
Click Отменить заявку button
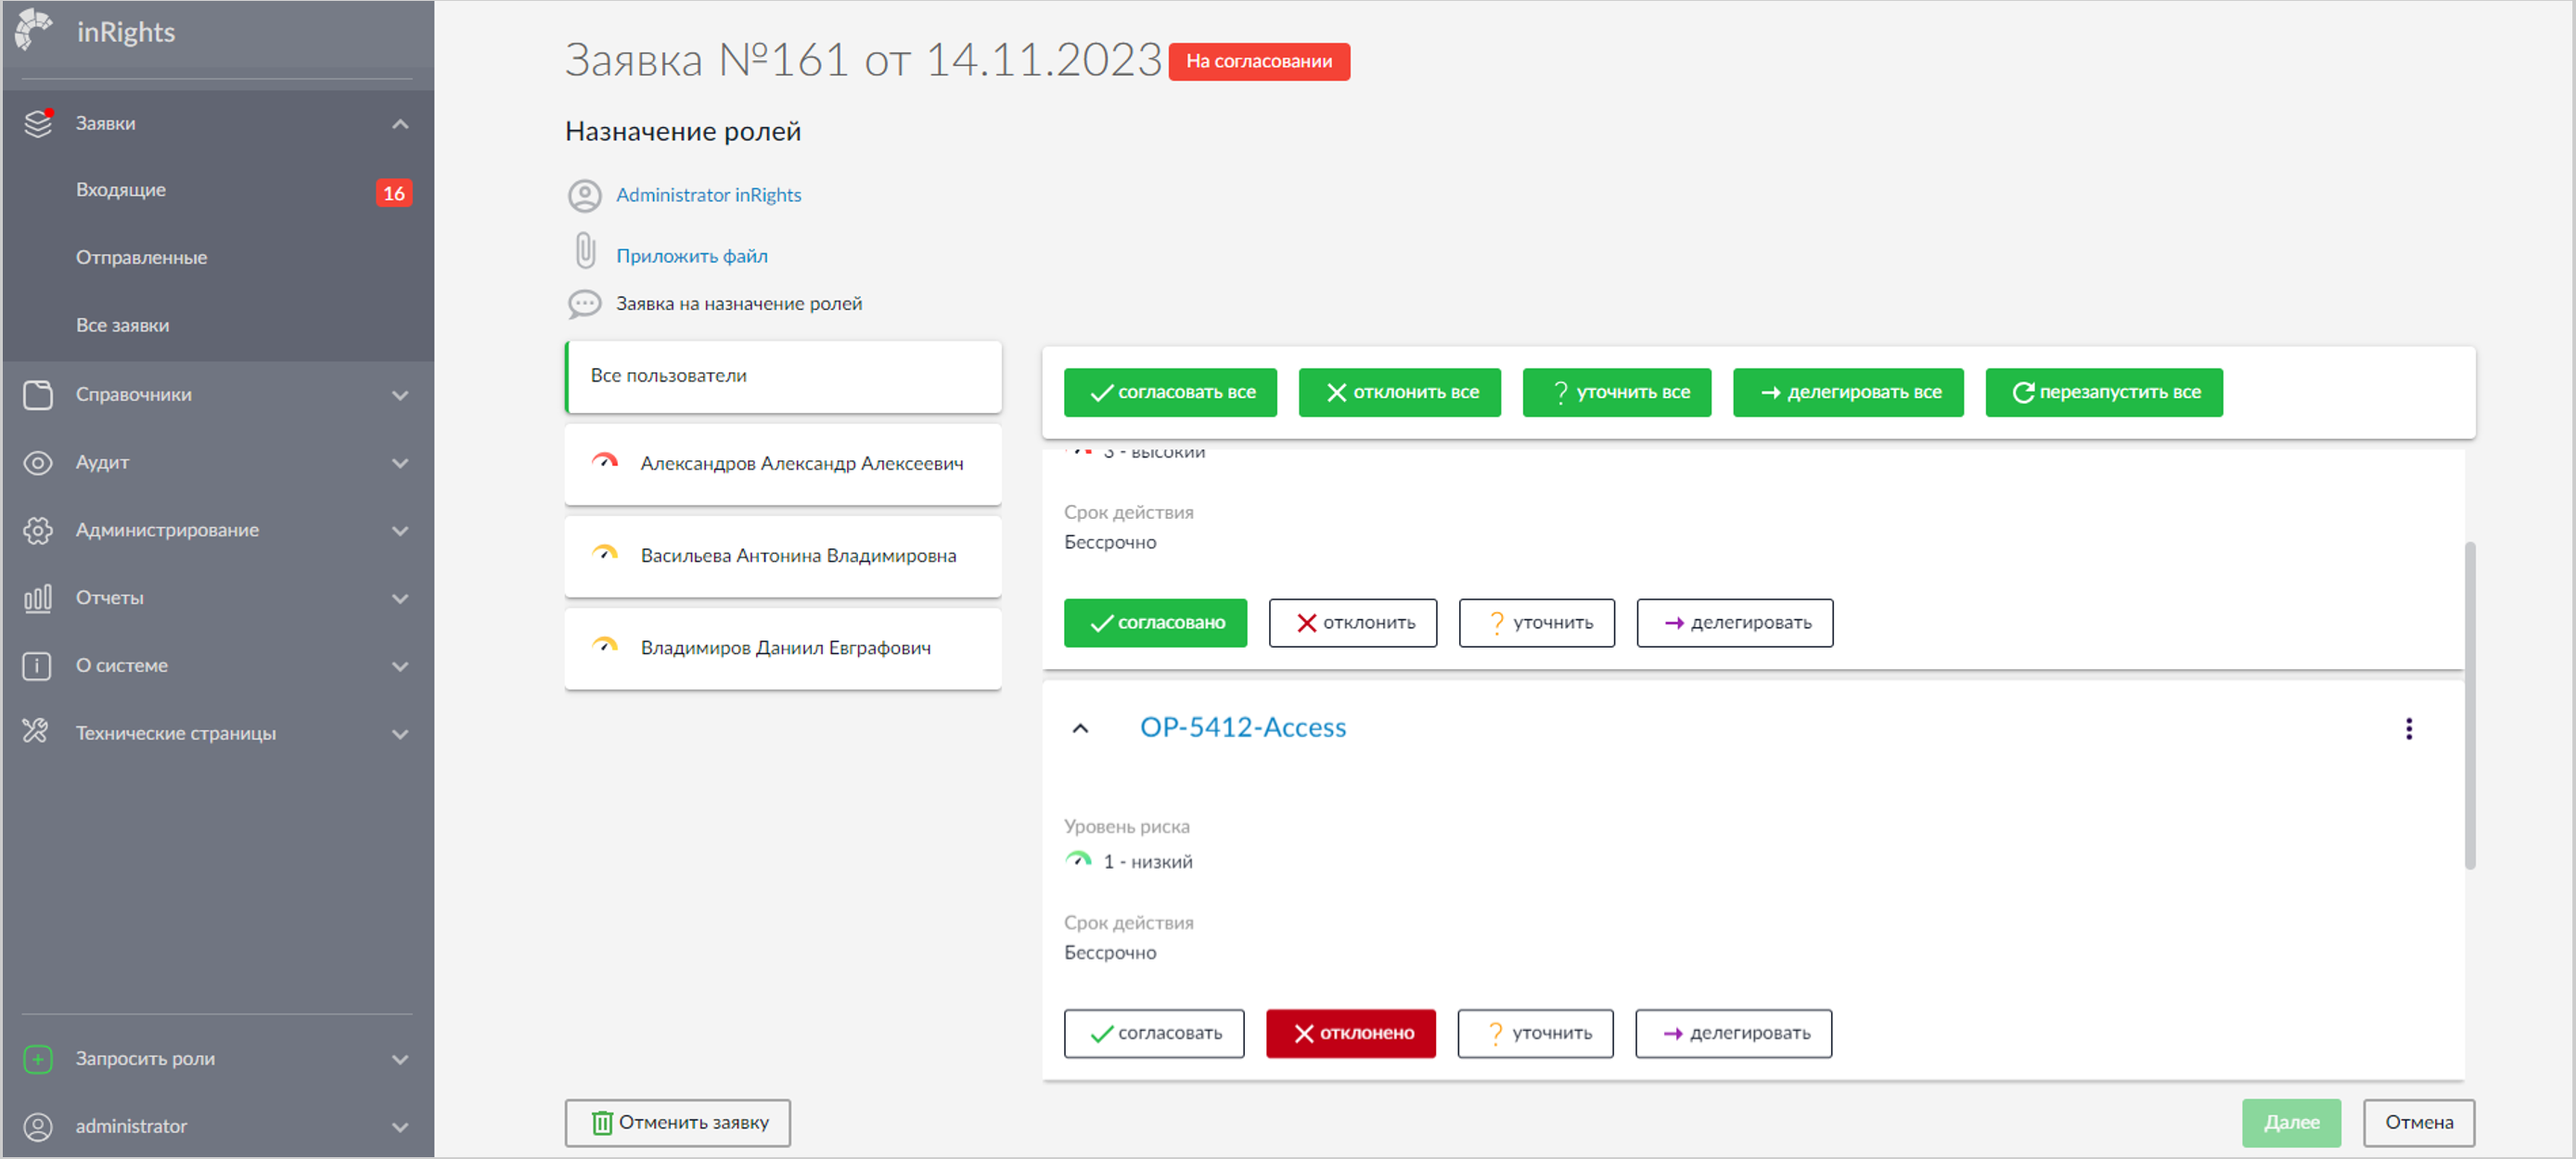(x=677, y=1123)
